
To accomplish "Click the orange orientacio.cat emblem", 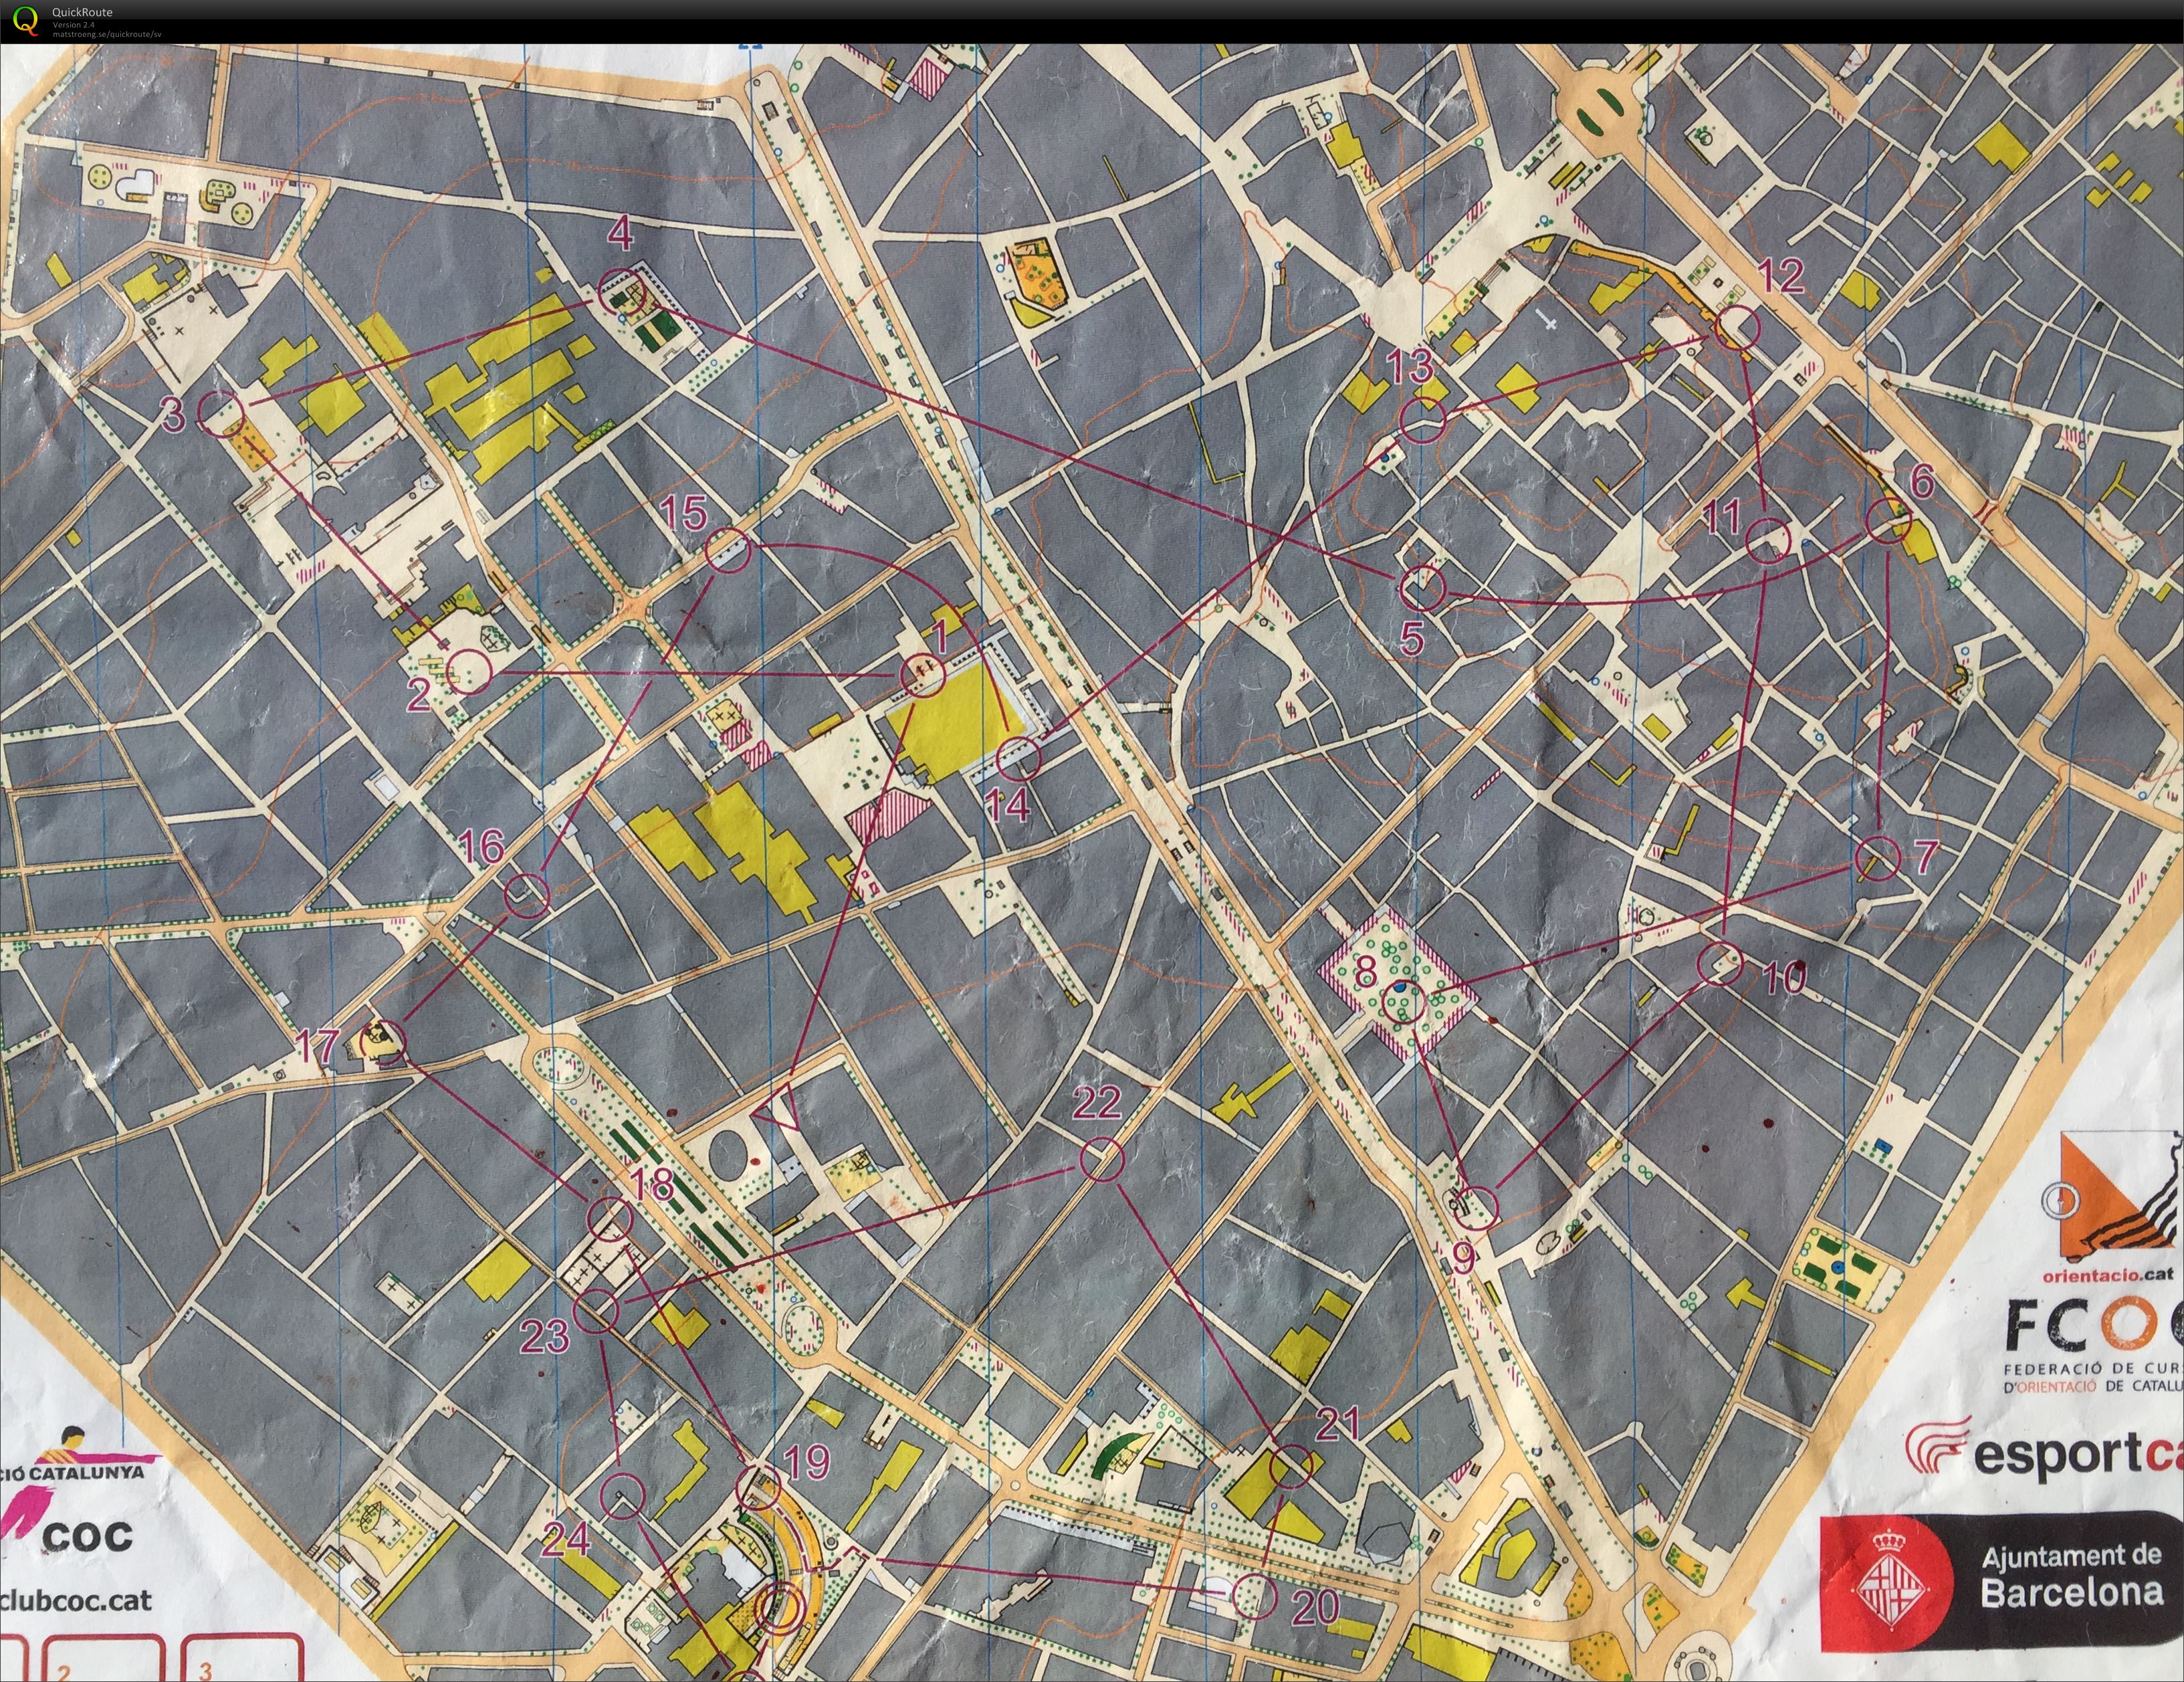I will click(x=2112, y=1196).
